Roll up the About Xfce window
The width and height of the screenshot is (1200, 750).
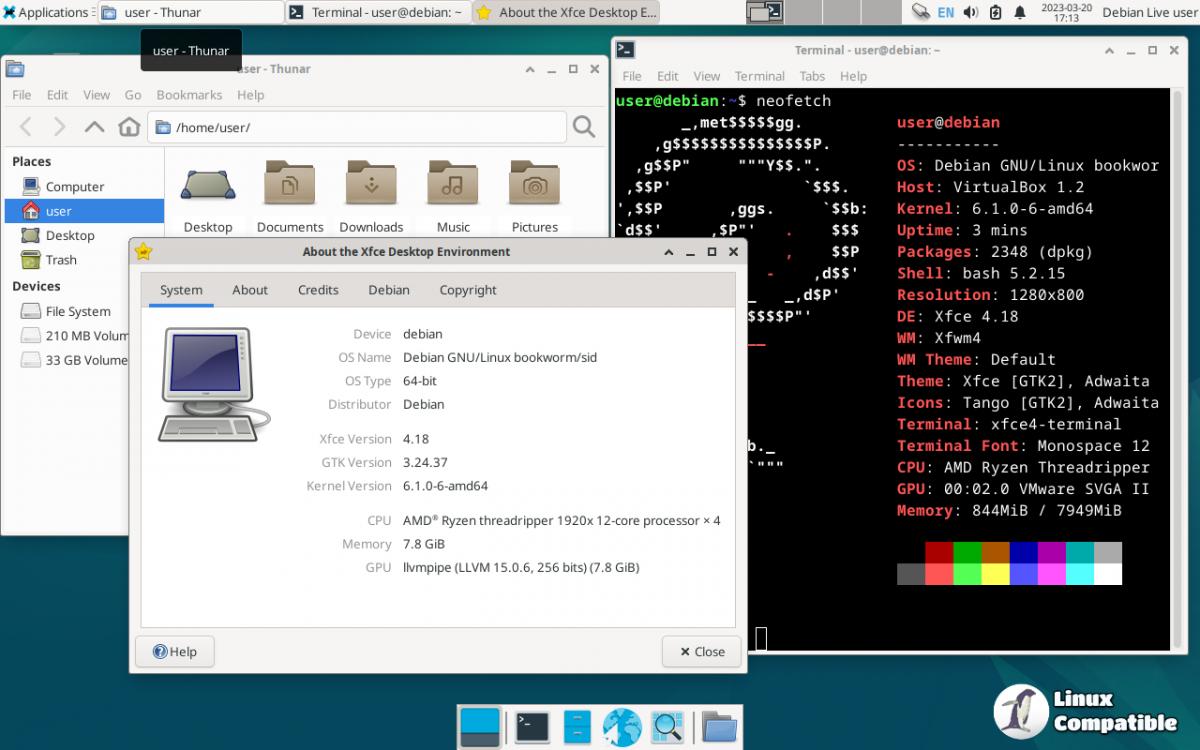click(668, 252)
